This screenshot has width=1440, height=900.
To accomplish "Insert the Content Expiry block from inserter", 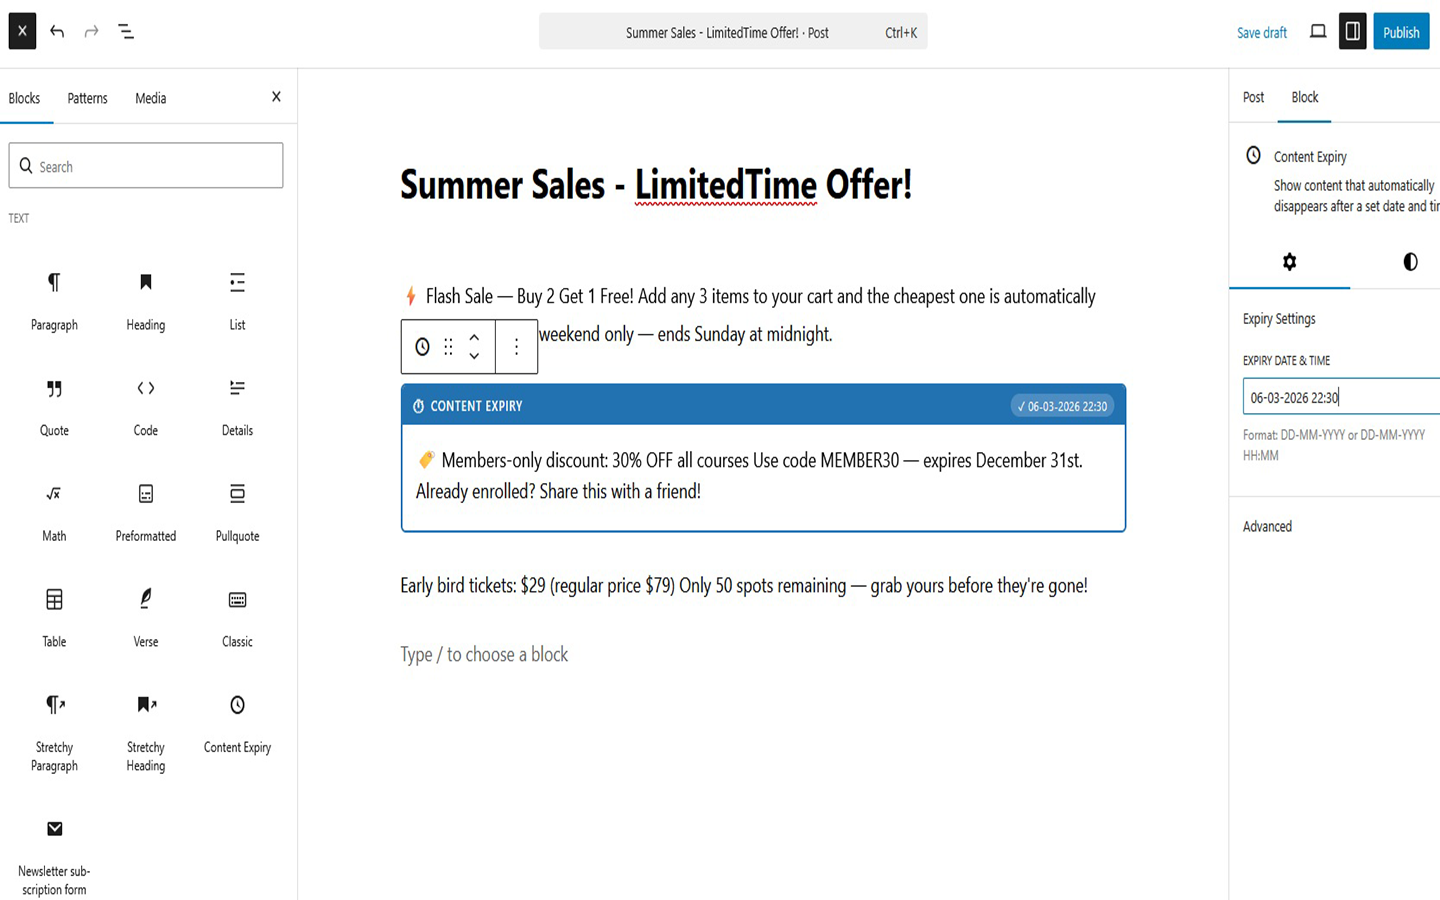I will pos(236,722).
